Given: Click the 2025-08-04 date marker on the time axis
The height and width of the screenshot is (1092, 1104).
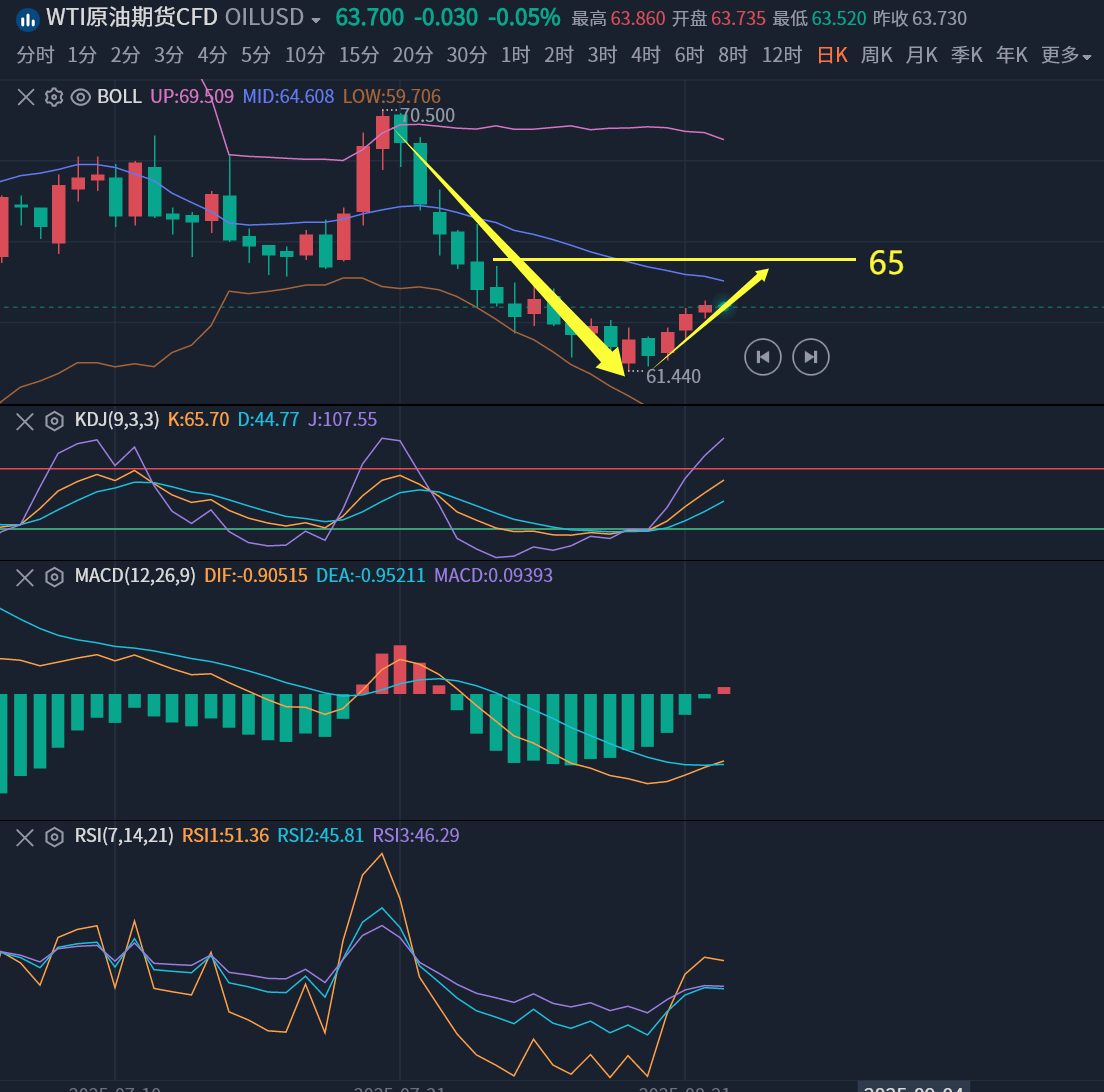Looking at the screenshot, I should (914, 1086).
